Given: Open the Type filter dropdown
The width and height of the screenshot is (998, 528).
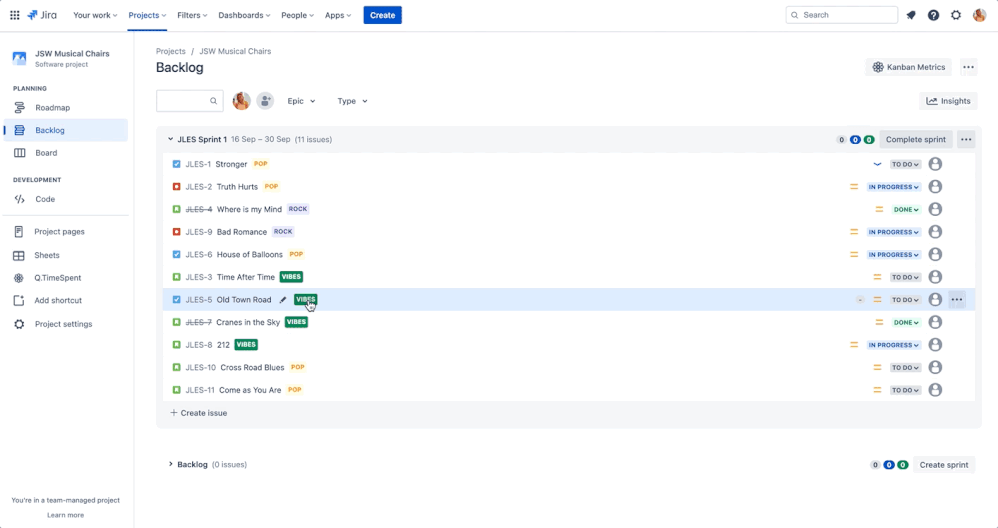Looking at the screenshot, I should (x=352, y=101).
